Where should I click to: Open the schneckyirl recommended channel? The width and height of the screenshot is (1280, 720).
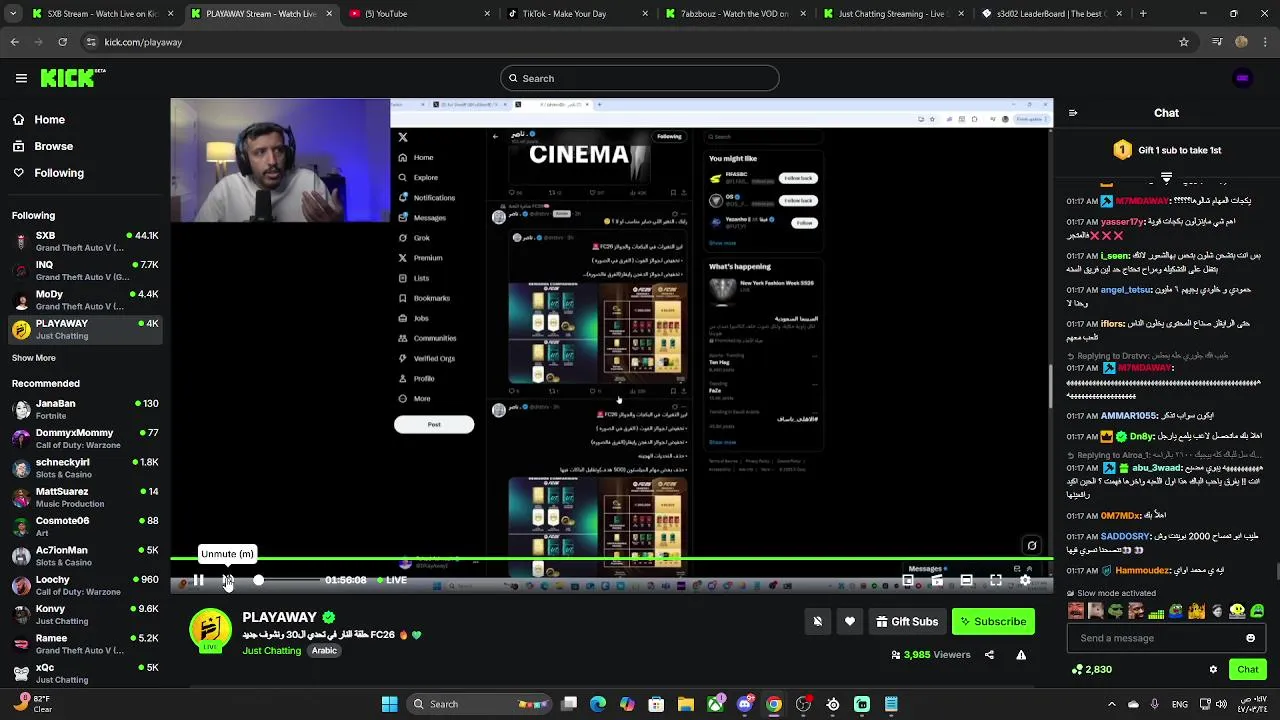click(85, 468)
